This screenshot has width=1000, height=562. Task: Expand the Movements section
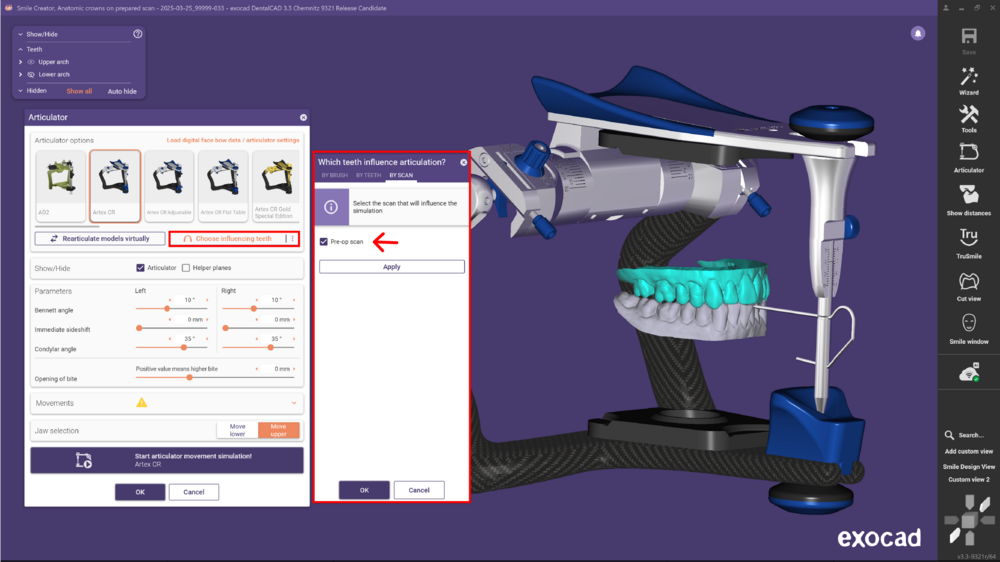[x=294, y=403]
